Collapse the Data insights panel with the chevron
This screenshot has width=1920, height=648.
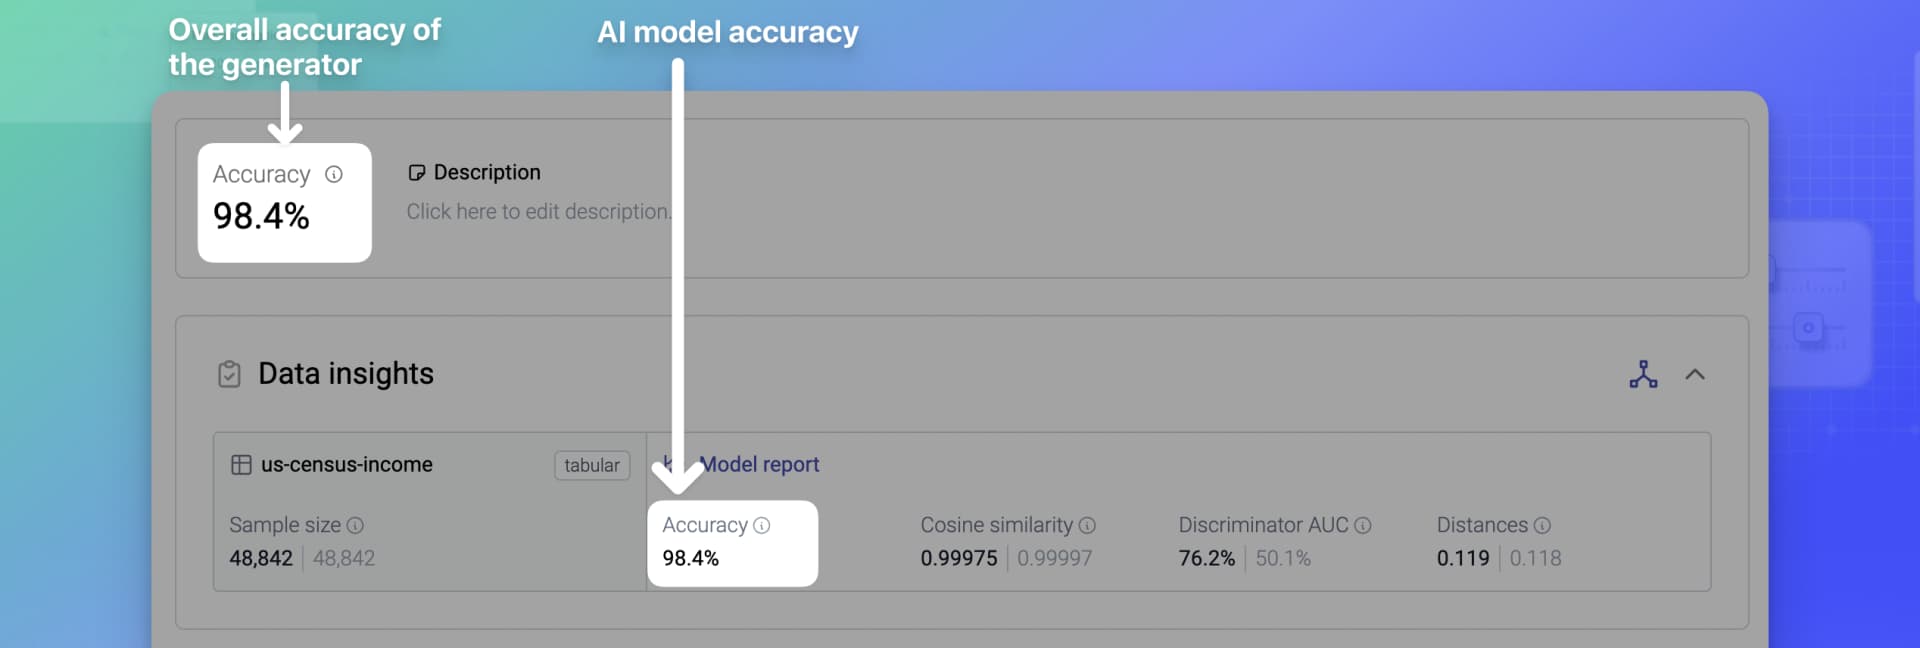pos(1696,374)
